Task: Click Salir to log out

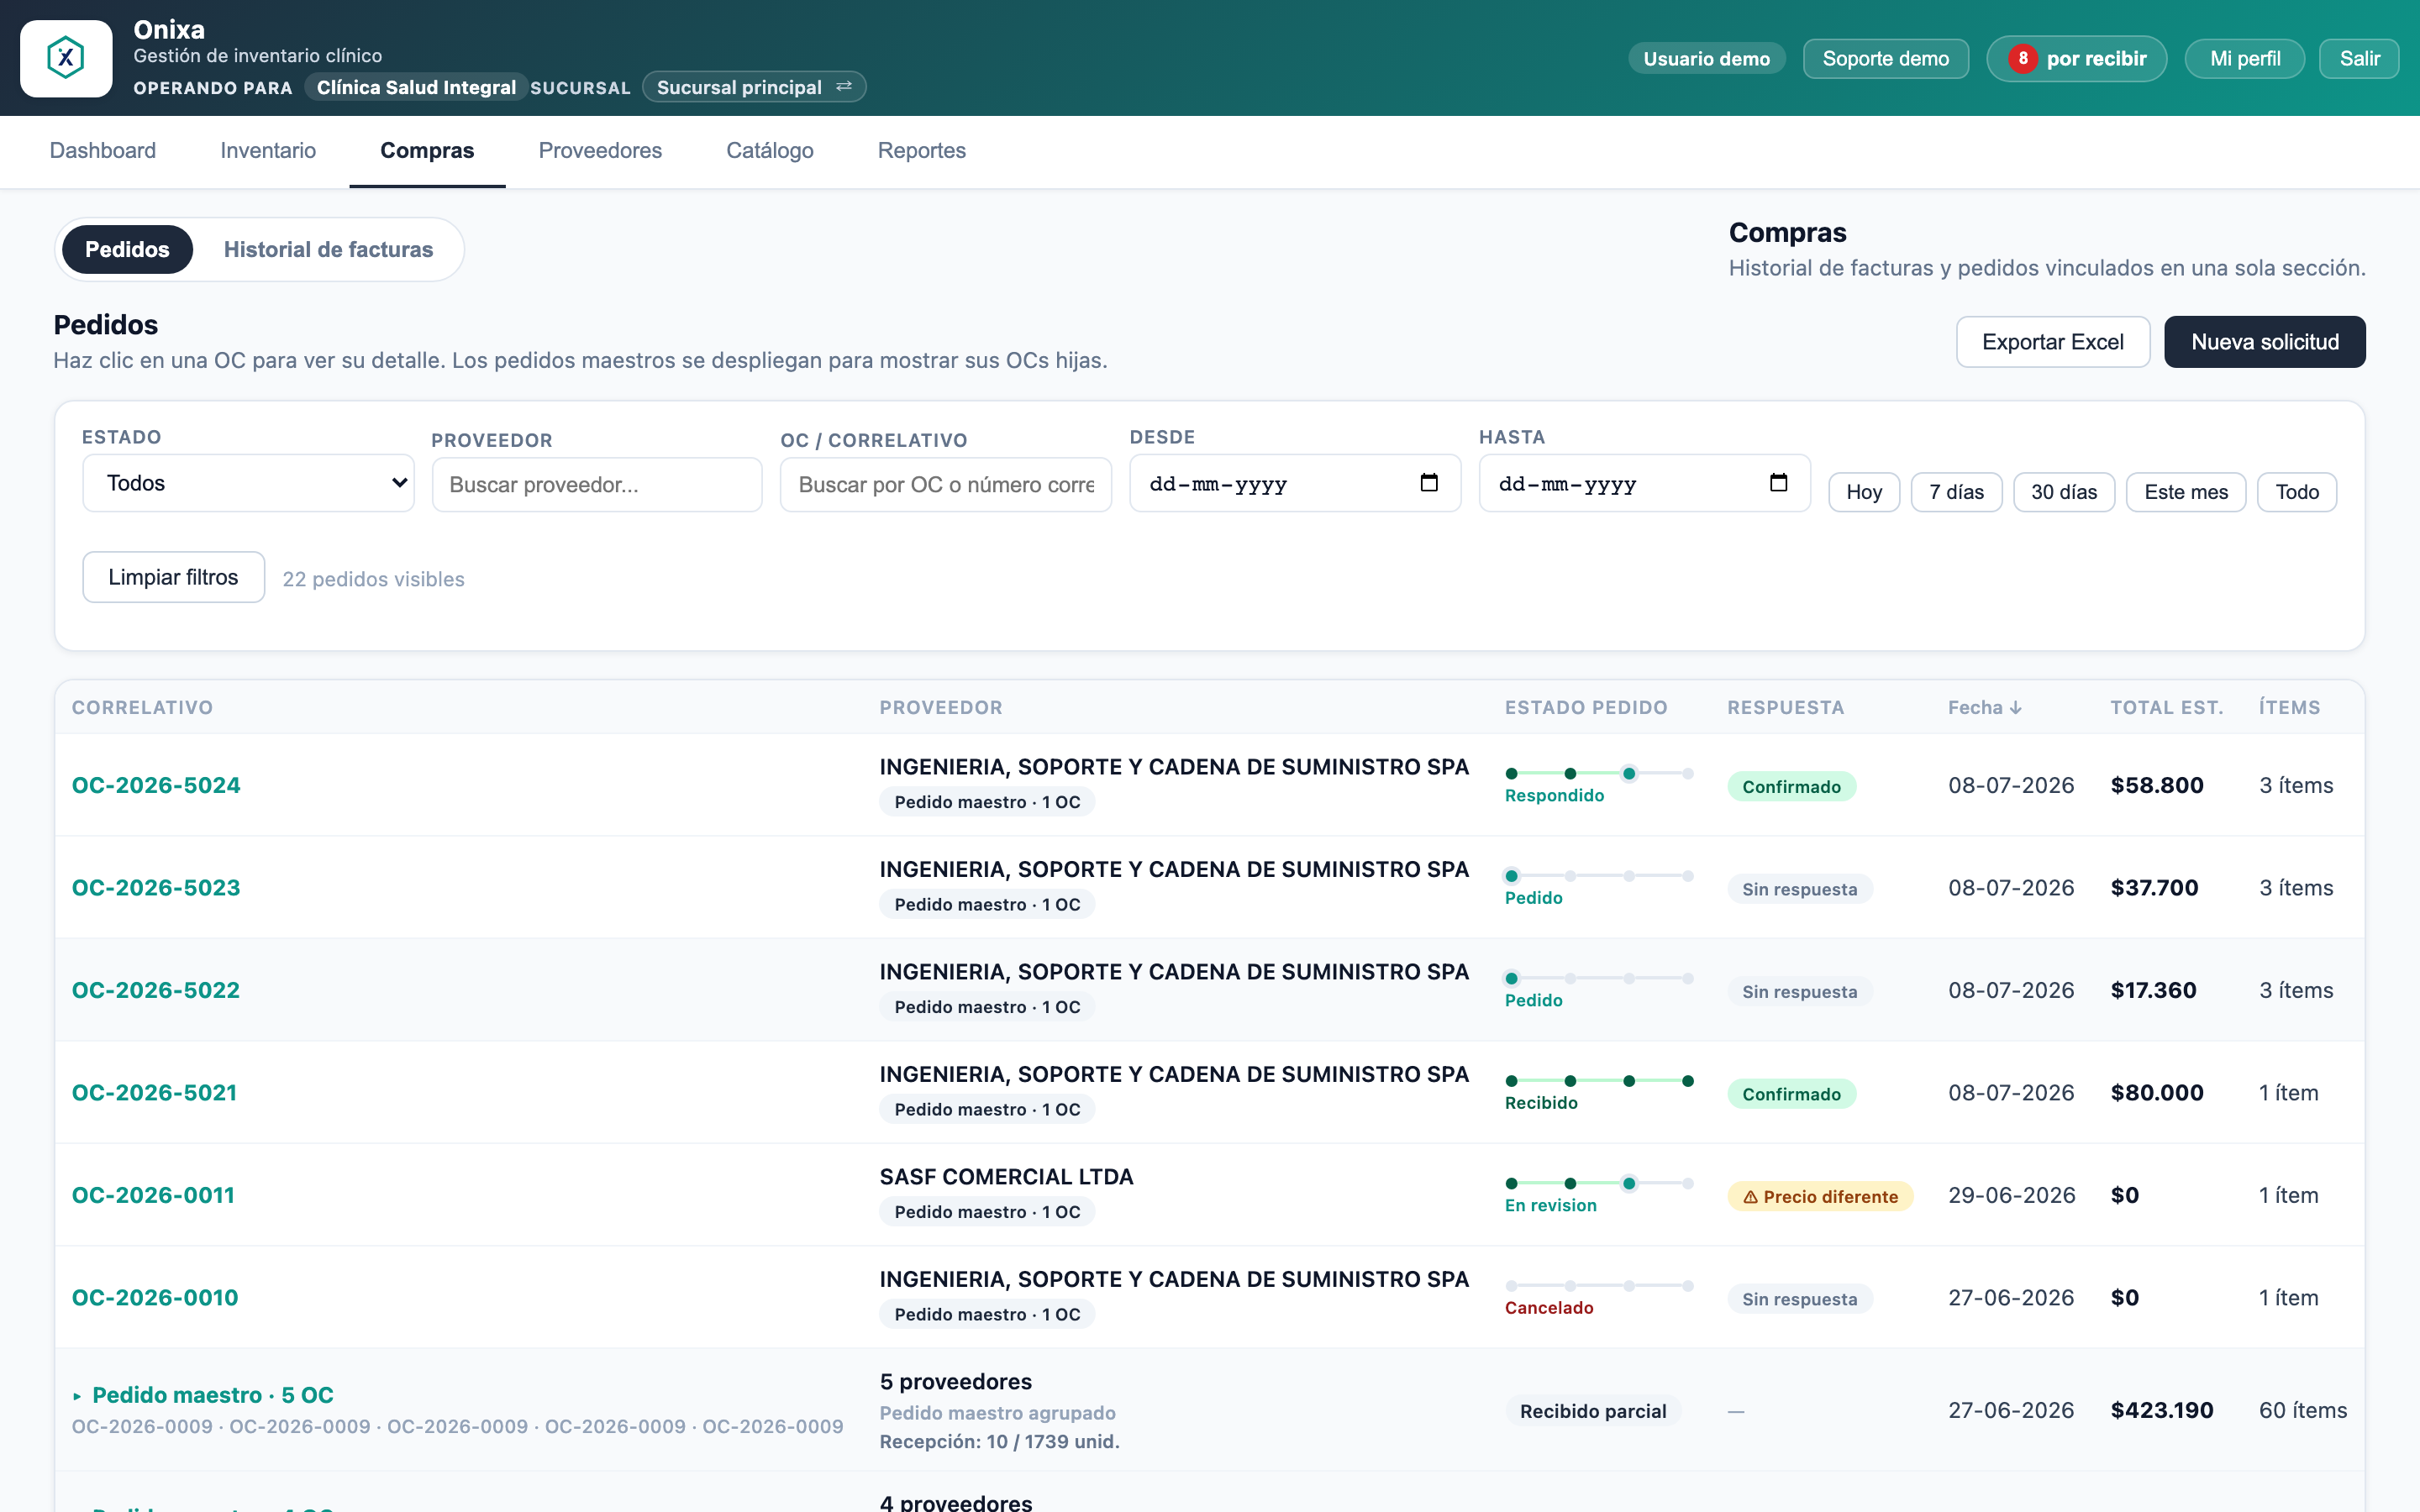Action: tap(2359, 59)
